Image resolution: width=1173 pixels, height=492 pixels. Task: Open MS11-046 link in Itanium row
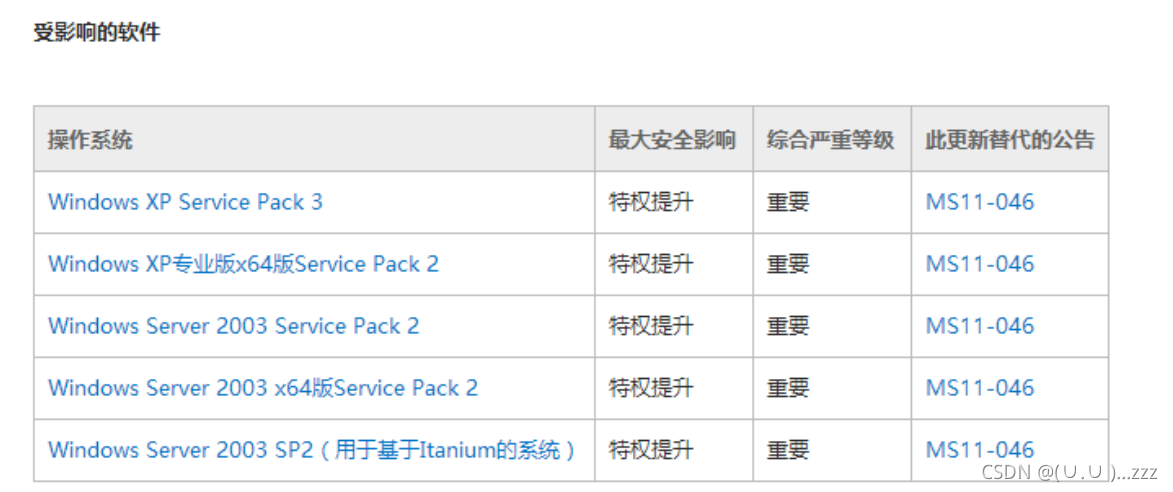[x=980, y=450]
